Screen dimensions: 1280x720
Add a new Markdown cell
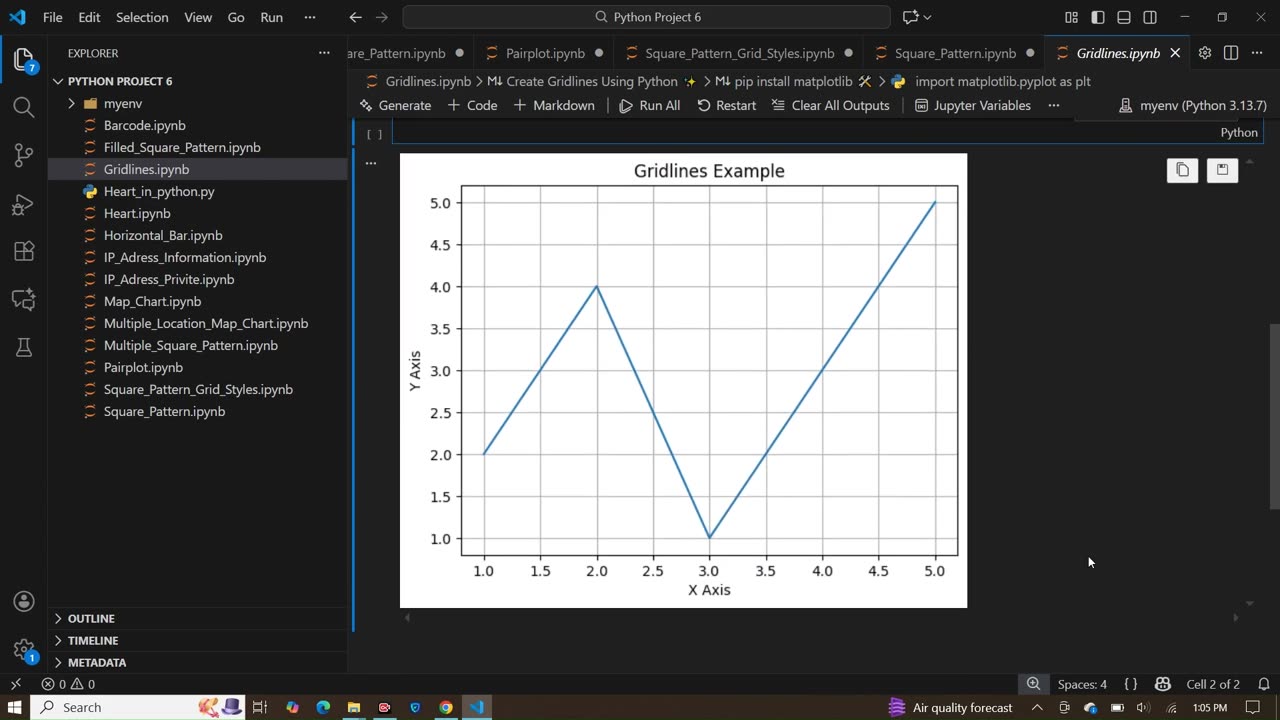(554, 105)
